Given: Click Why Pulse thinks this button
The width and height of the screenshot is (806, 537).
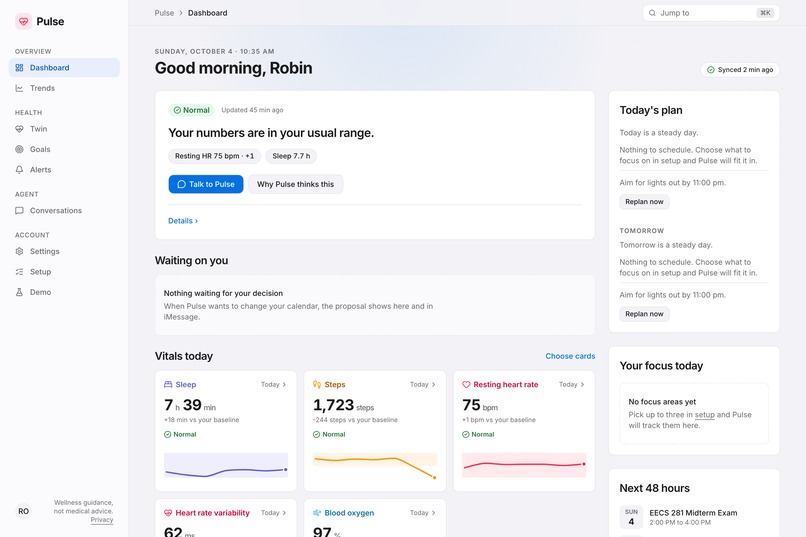Looking at the screenshot, I should point(296,184).
